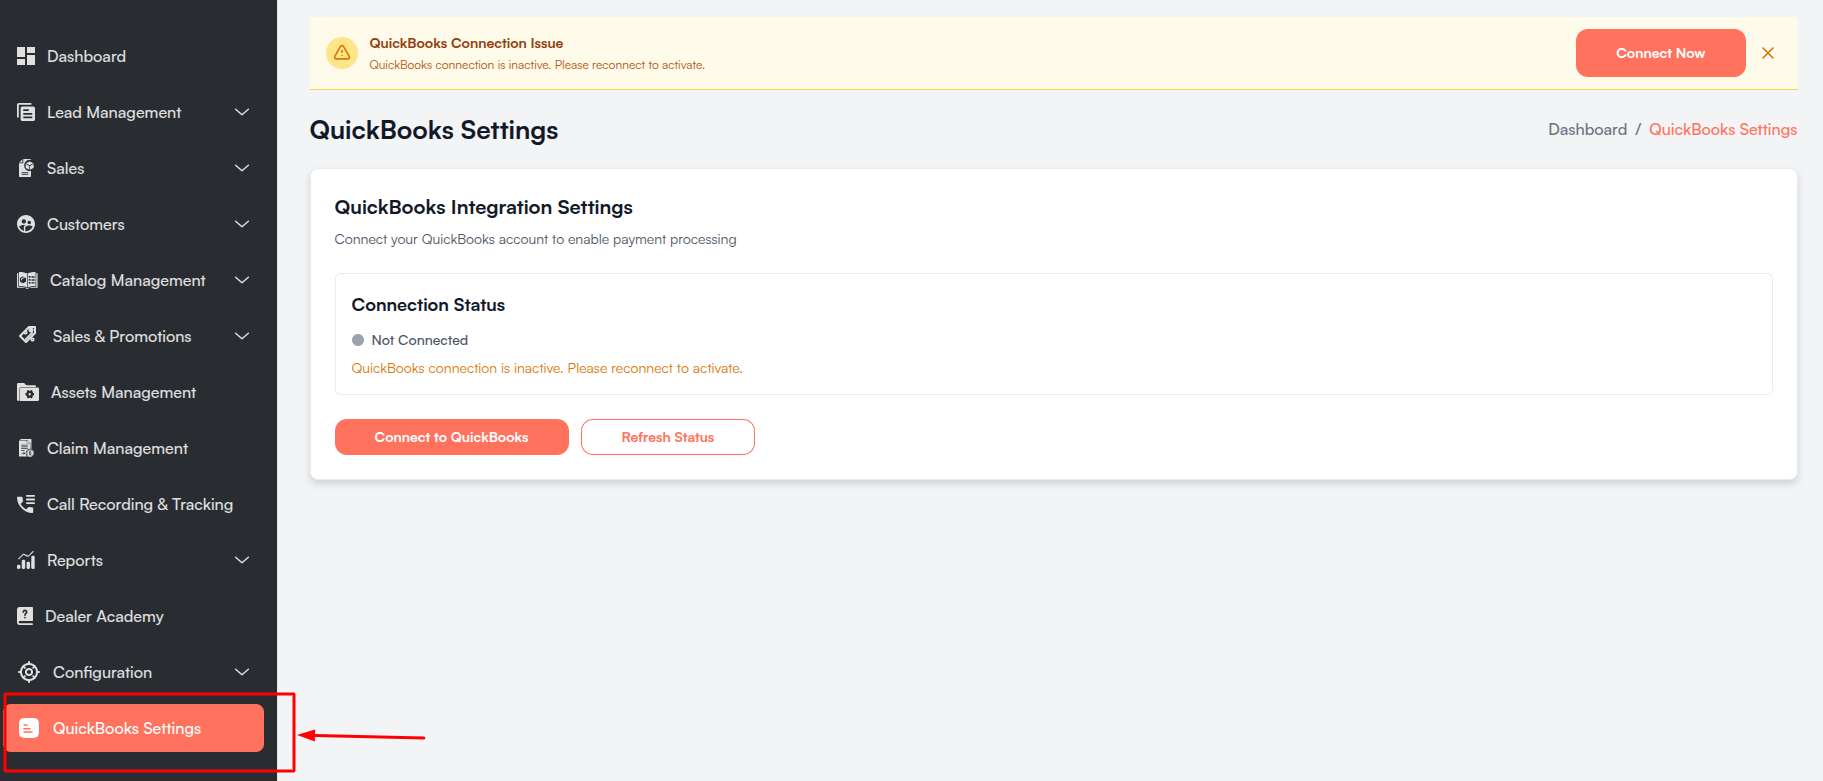1823x781 pixels.
Task: Go to Claim Management page
Action: coord(117,448)
